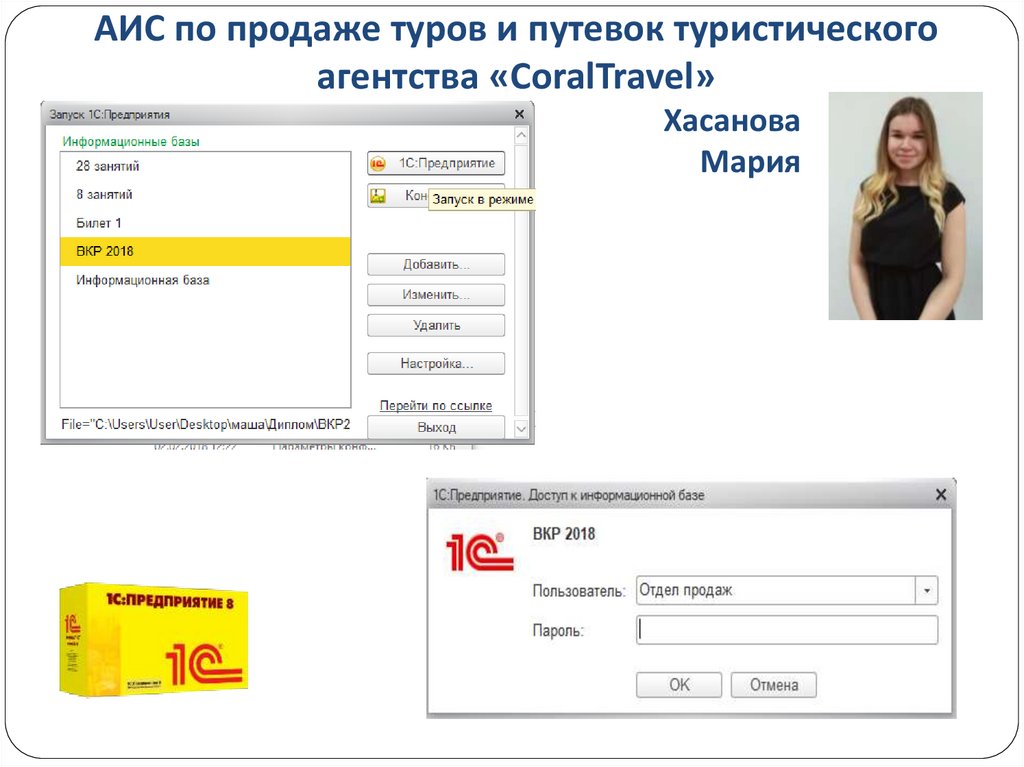Screen dimensions: 1024x767
Task: Confirm login with OK button
Action: 679,685
